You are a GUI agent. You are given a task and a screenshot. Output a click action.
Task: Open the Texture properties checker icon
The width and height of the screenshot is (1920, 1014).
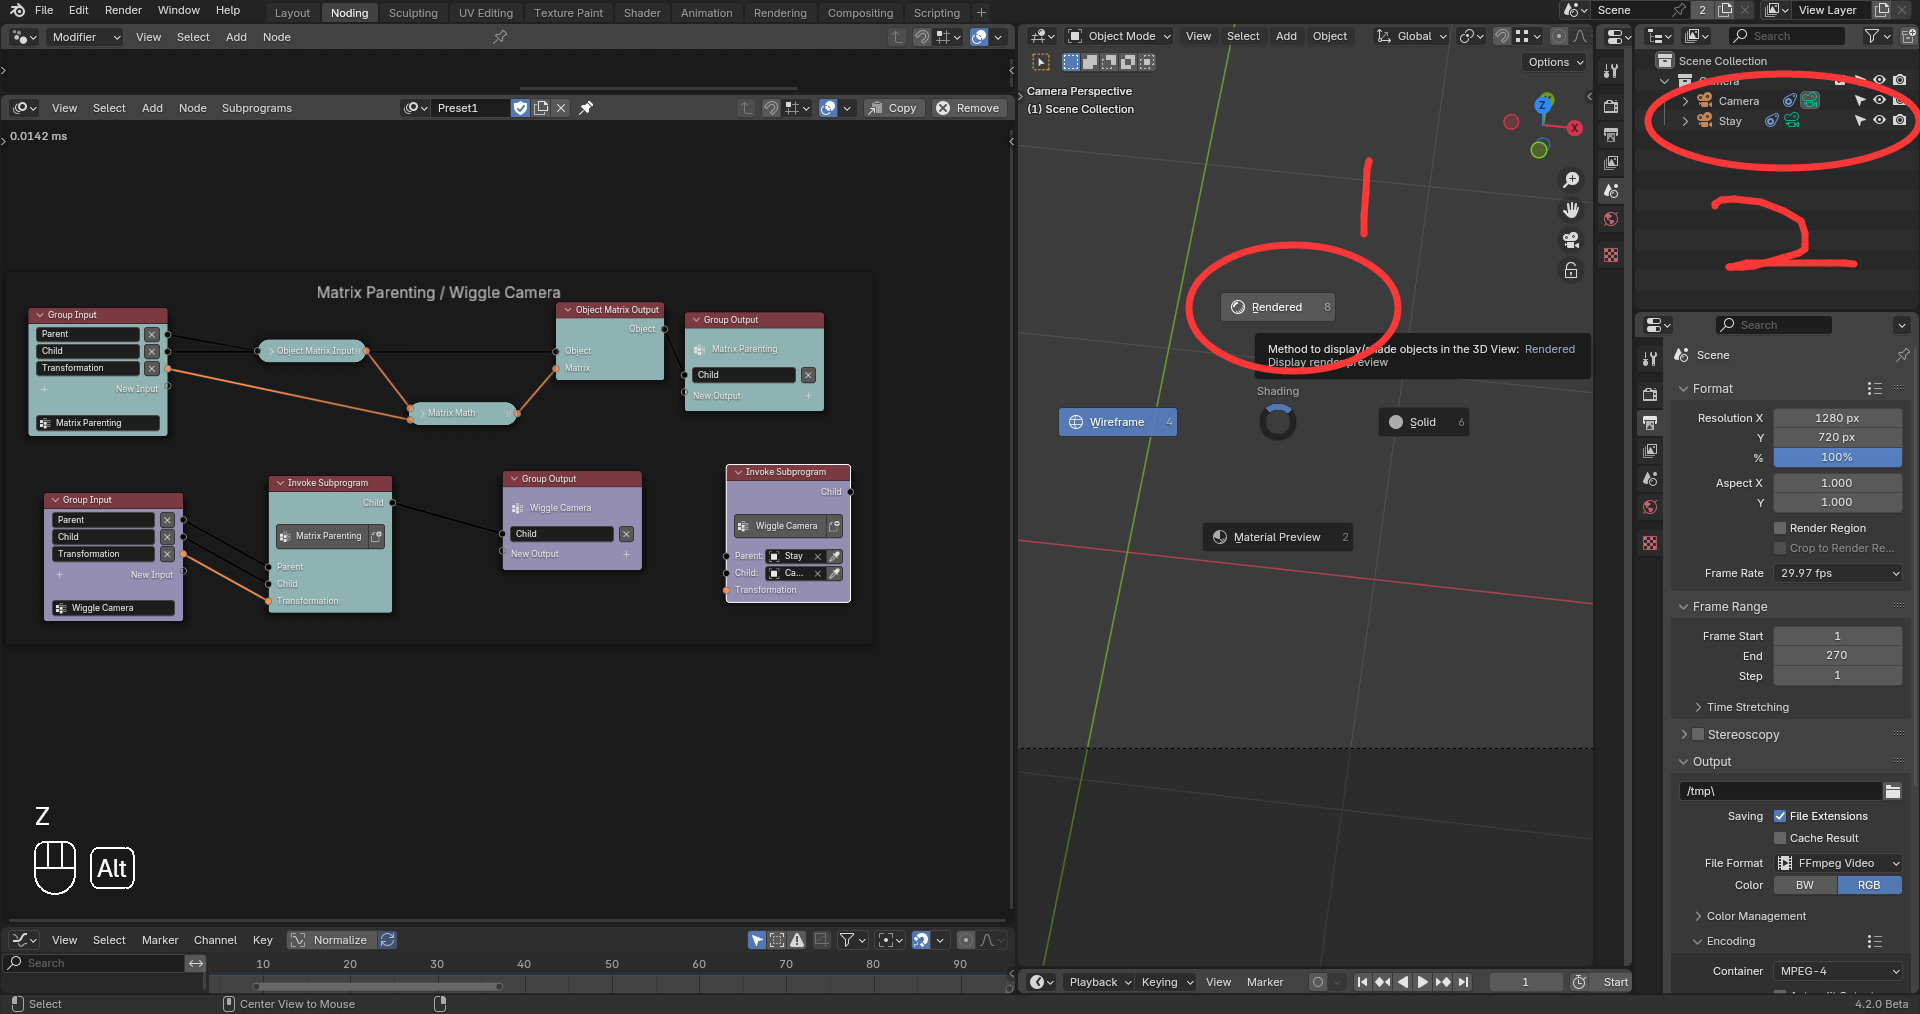point(1650,543)
